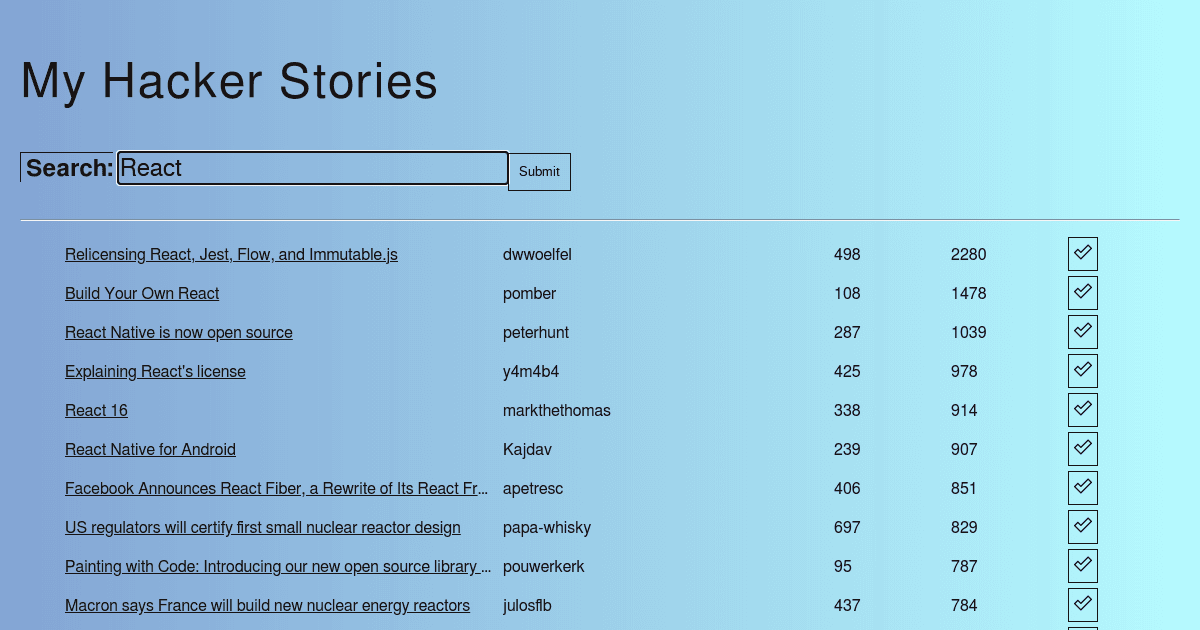Click the checkmark icon beside React Native for Android
The image size is (1200, 630).
click(x=1082, y=448)
